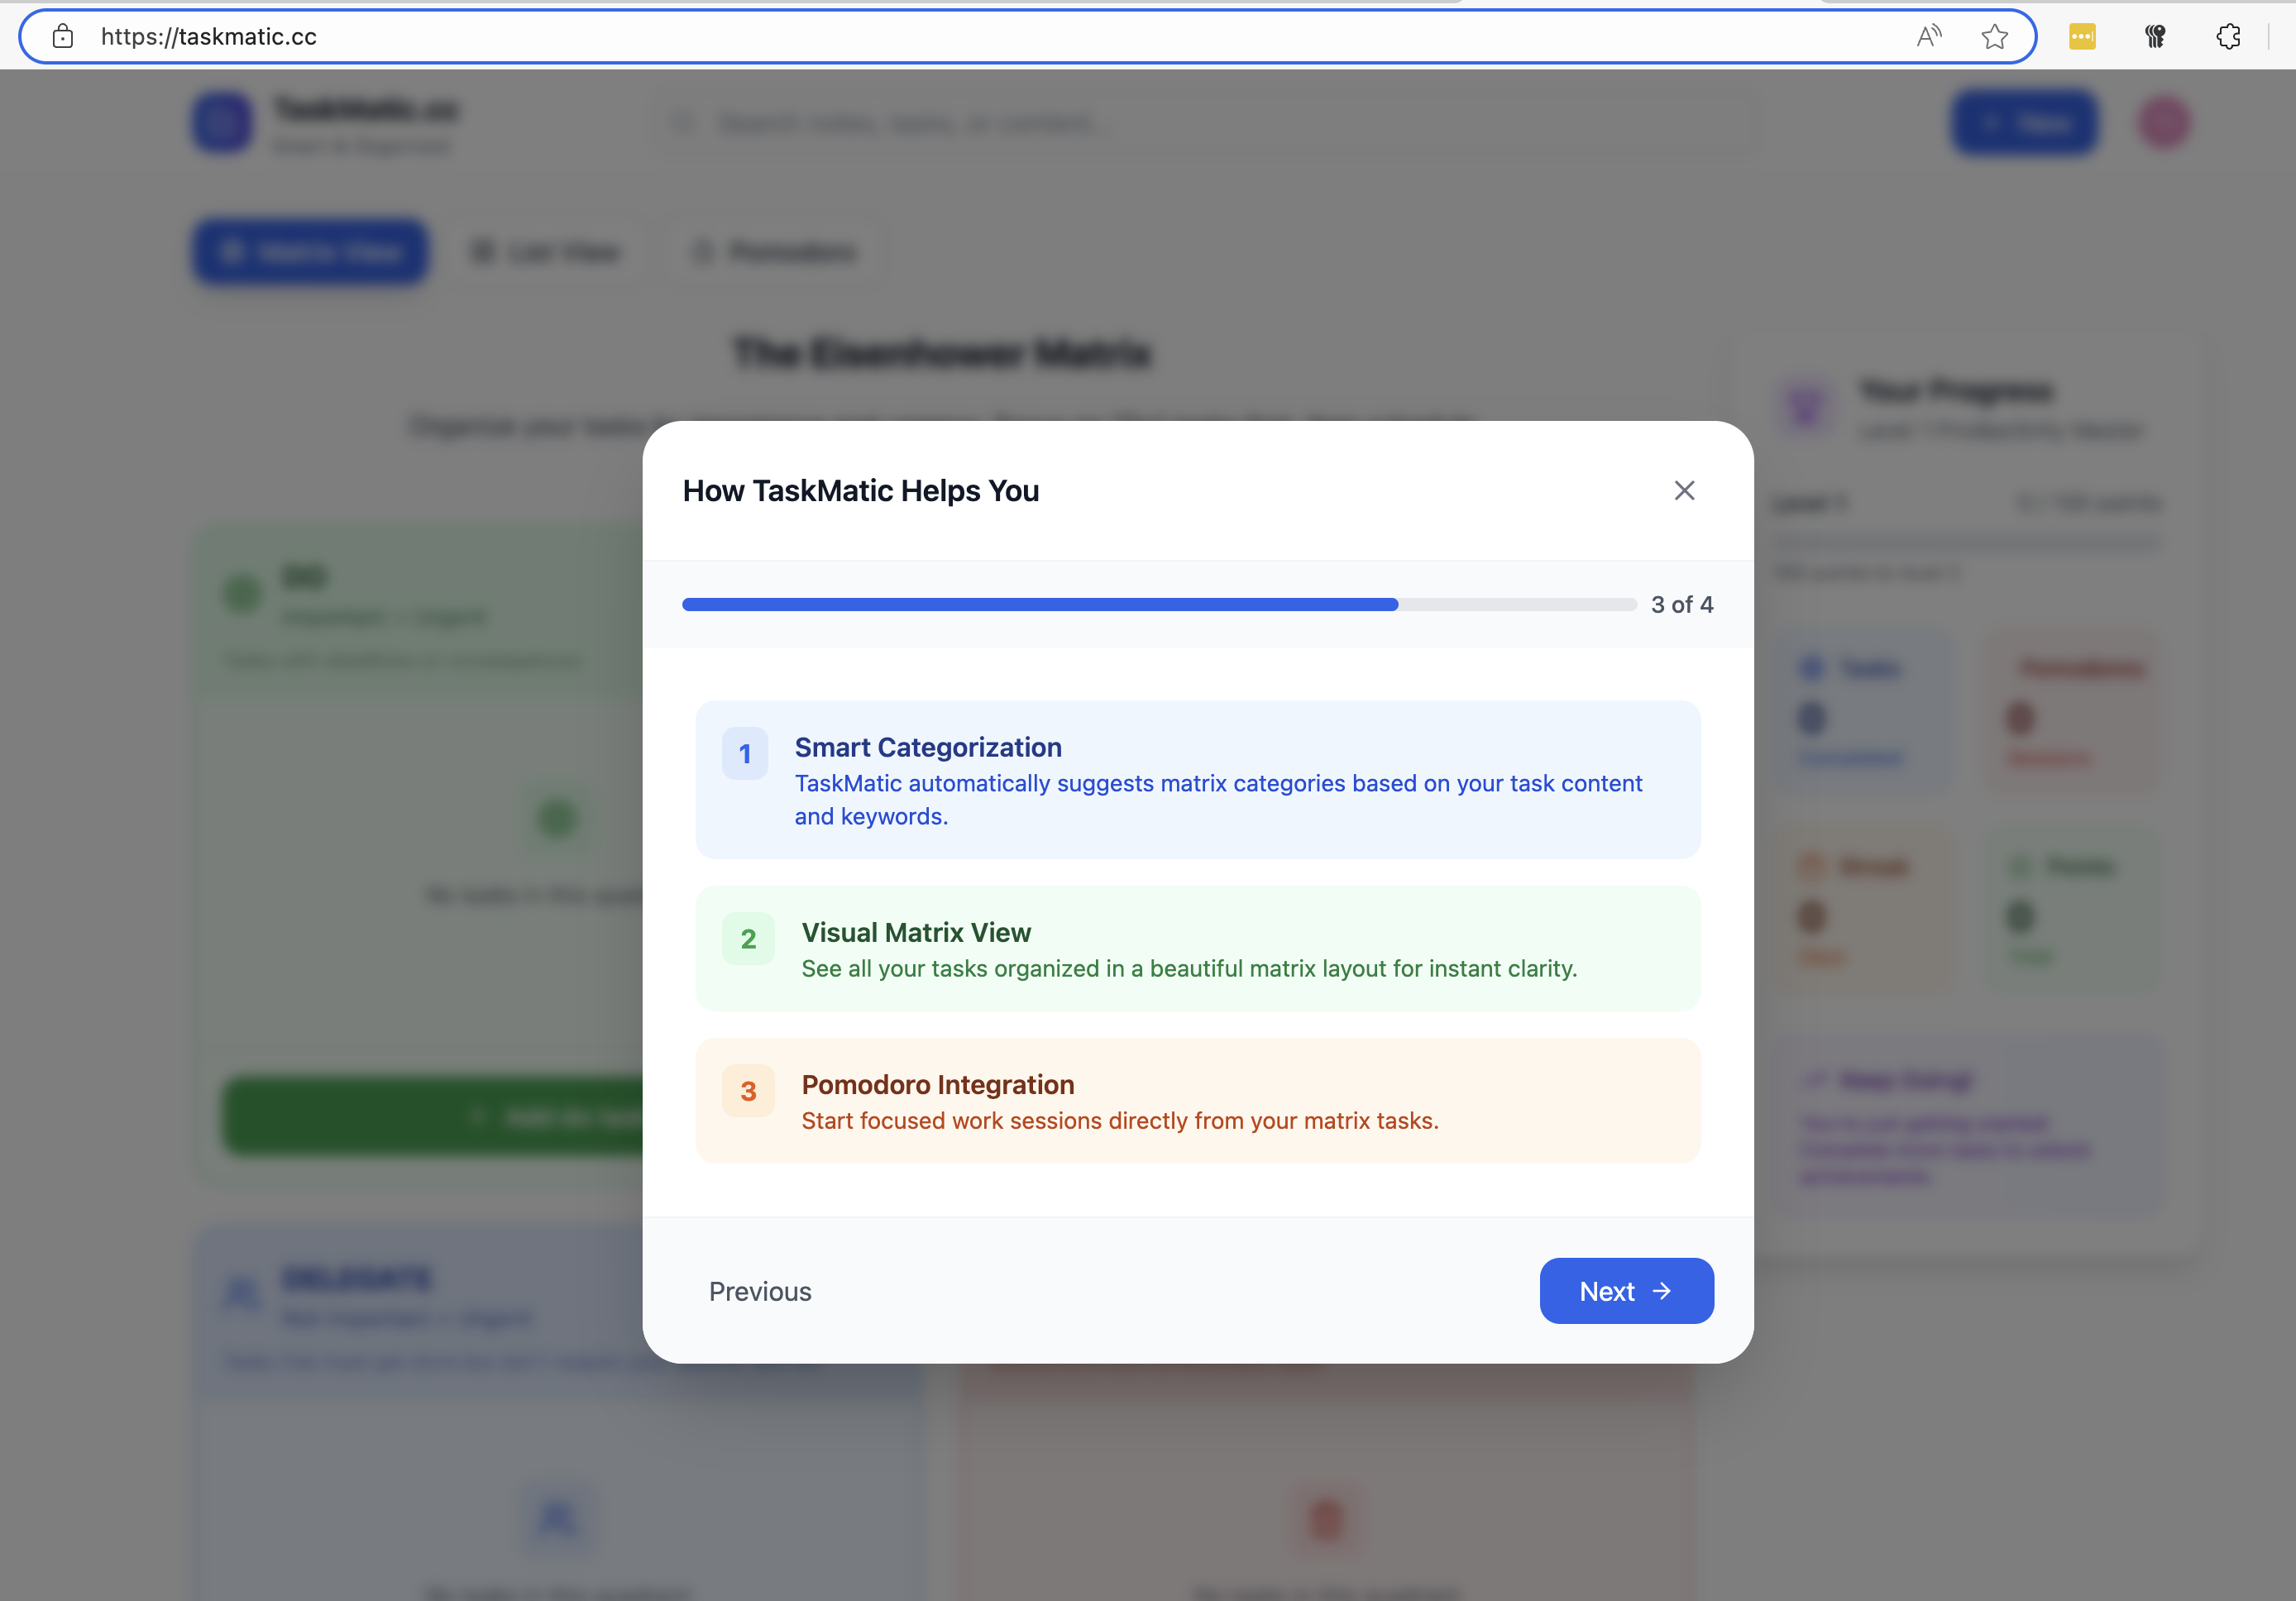Image resolution: width=2296 pixels, height=1601 pixels.
Task: Open the browser extensions puzzle icon
Action: pos(2228,37)
